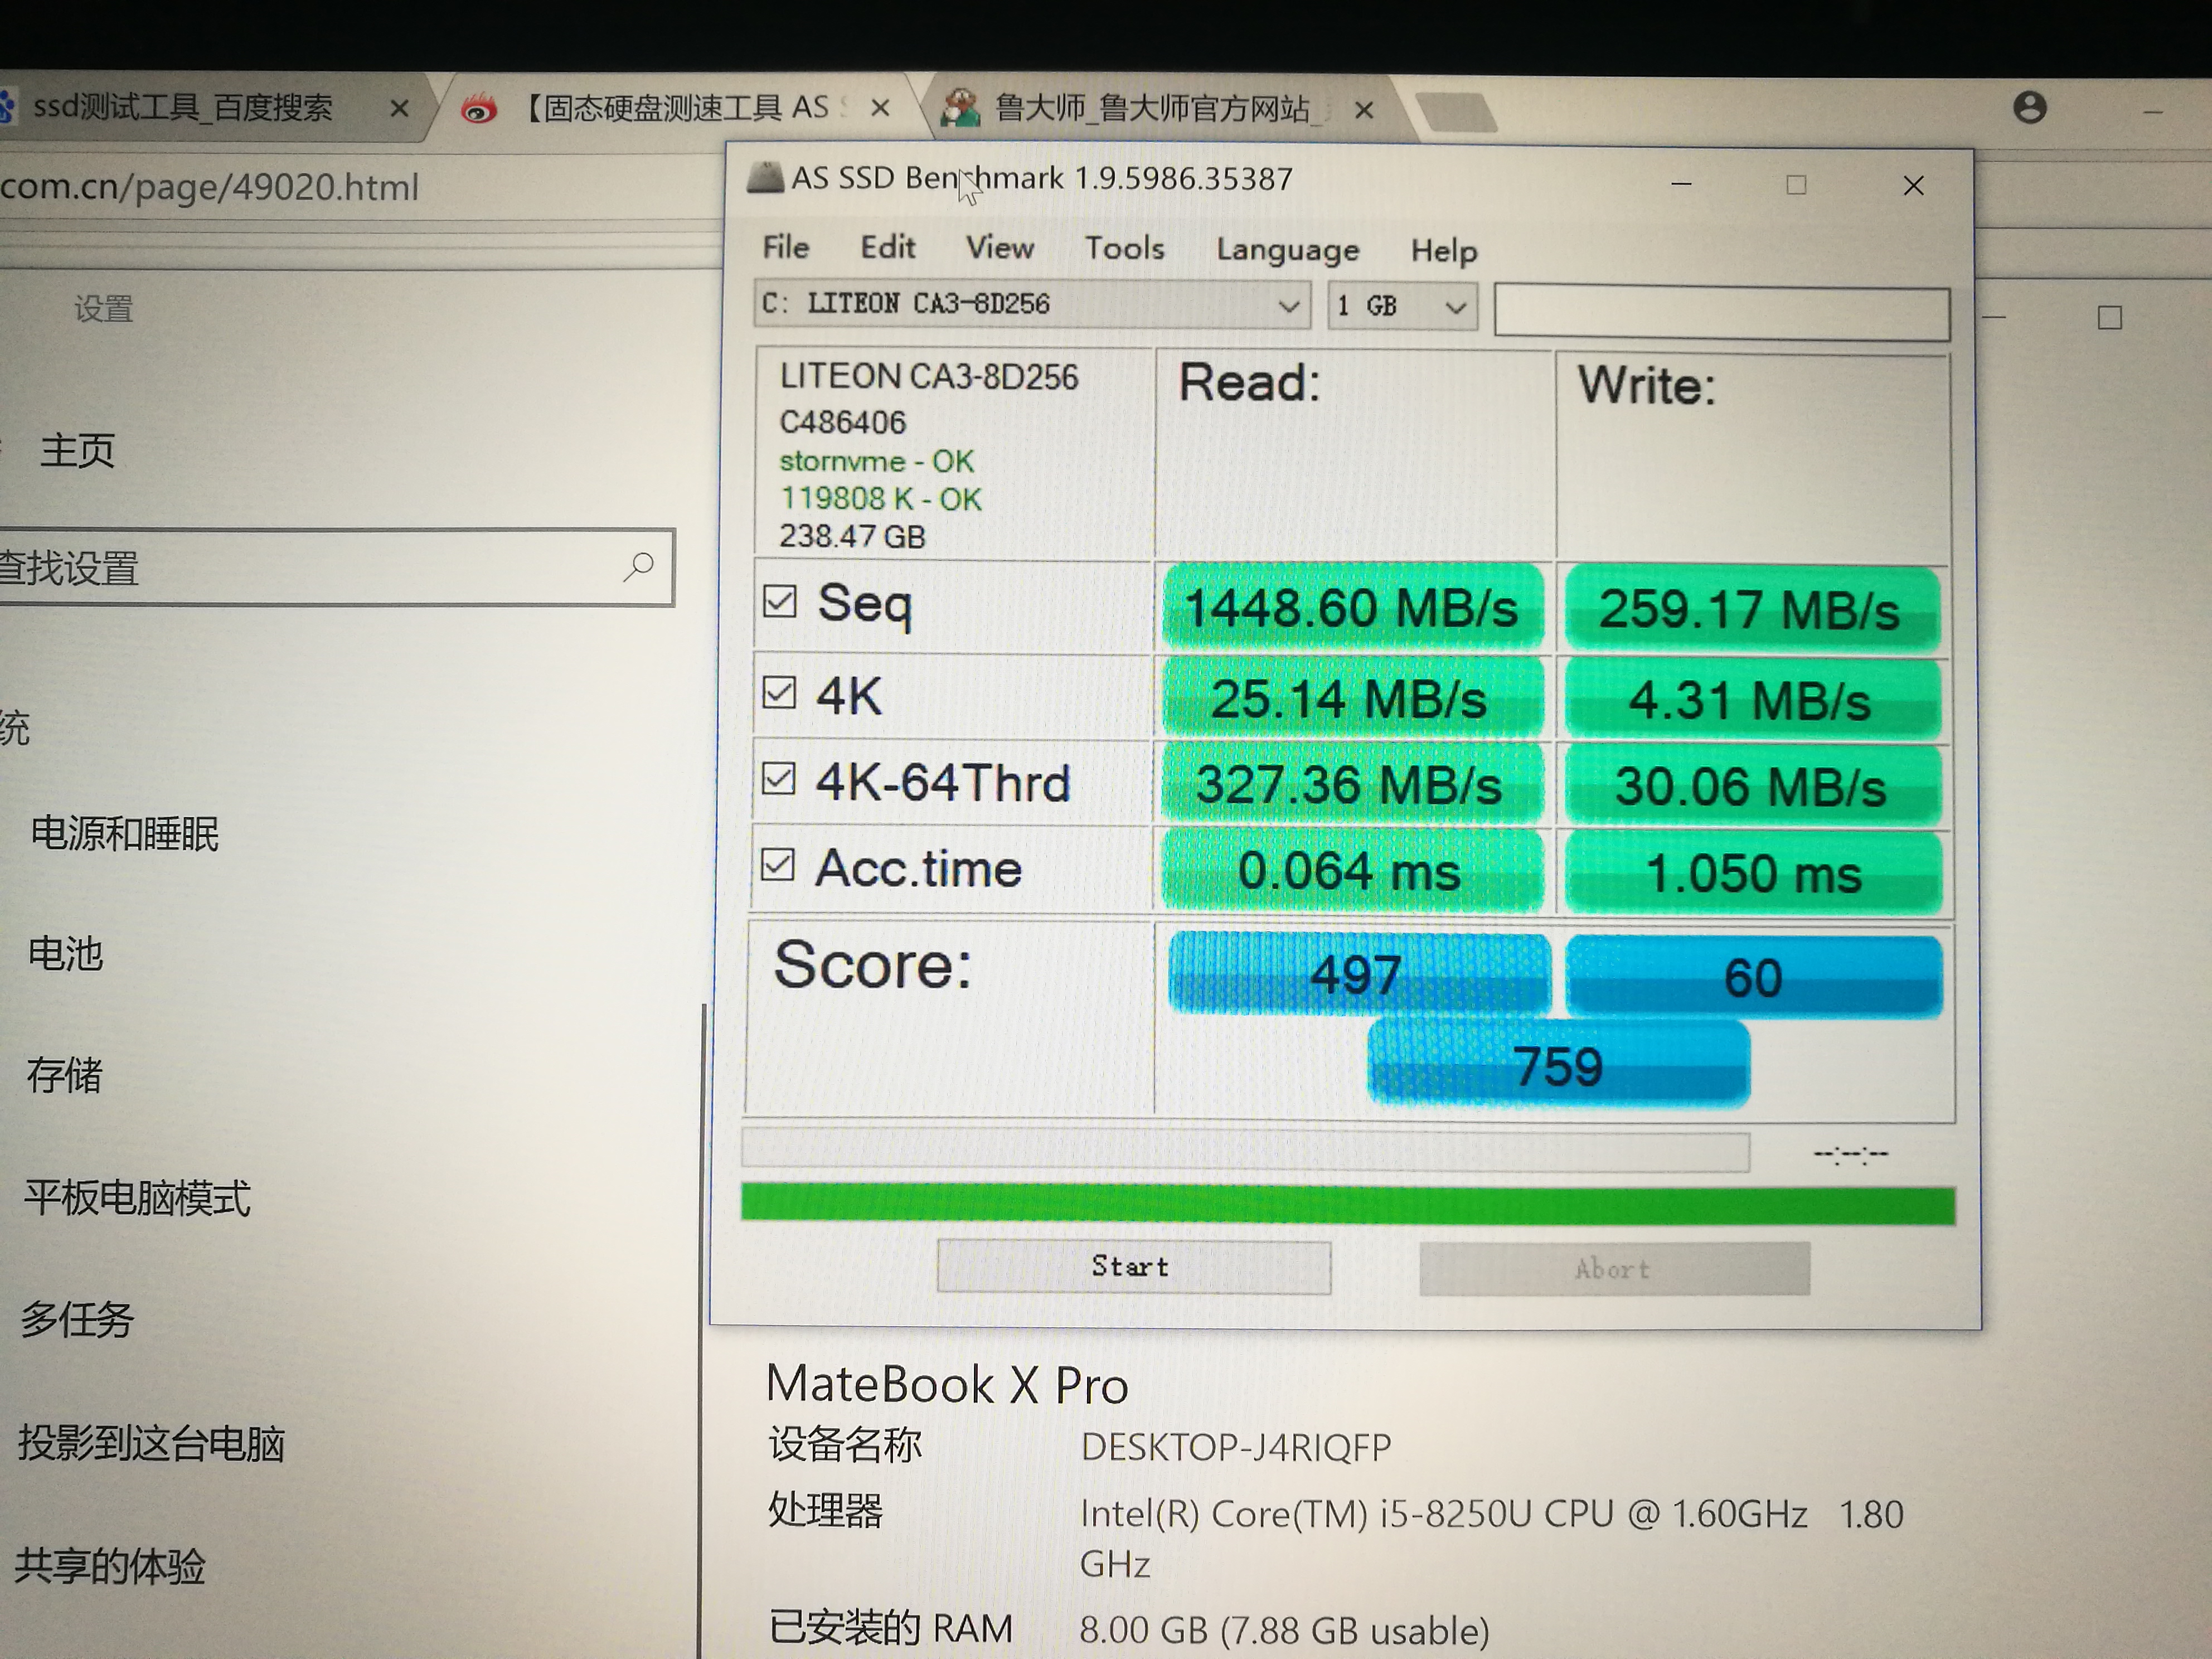The image size is (2212, 1659).
Task: Click the empty upper progress bar
Action: pyautogui.click(x=1245, y=1151)
